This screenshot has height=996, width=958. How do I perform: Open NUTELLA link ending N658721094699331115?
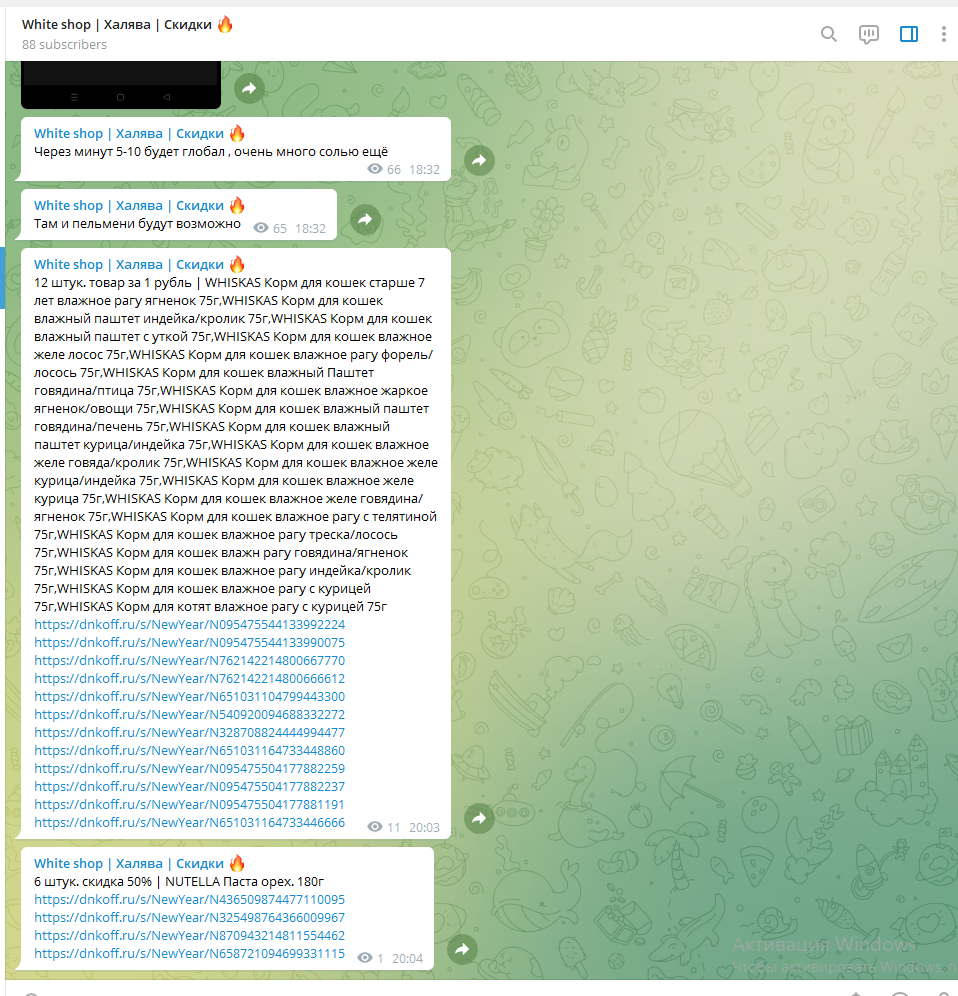[189, 953]
